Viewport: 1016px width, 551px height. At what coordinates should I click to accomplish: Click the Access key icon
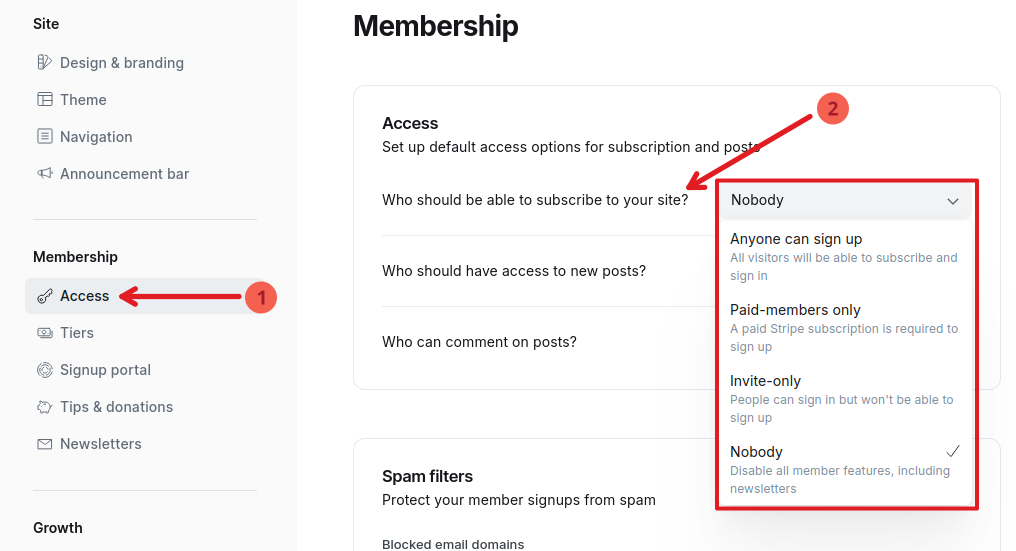[x=44, y=296]
